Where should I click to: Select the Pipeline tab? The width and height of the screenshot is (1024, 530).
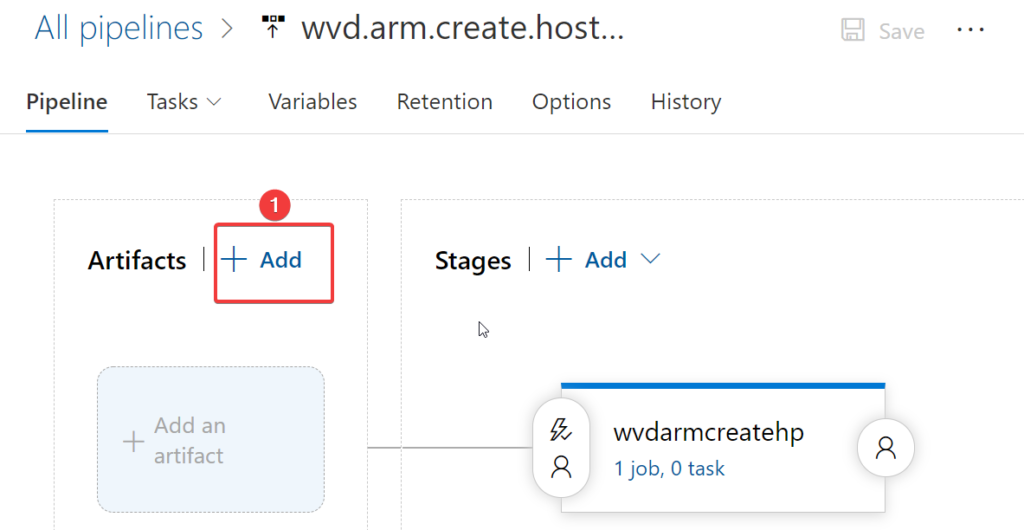click(x=67, y=102)
